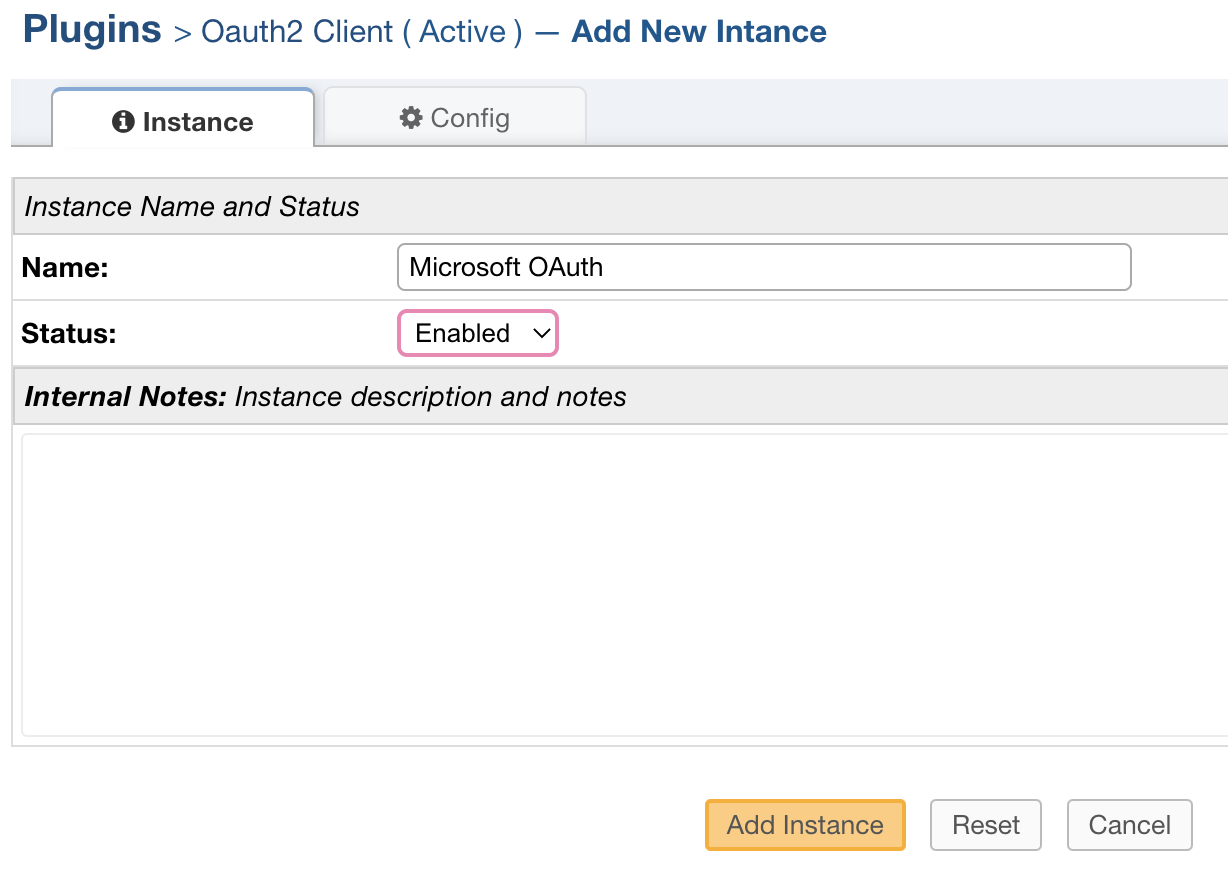Switch to the Config tab
This screenshot has width=1228, height=876.
(454, 117)
